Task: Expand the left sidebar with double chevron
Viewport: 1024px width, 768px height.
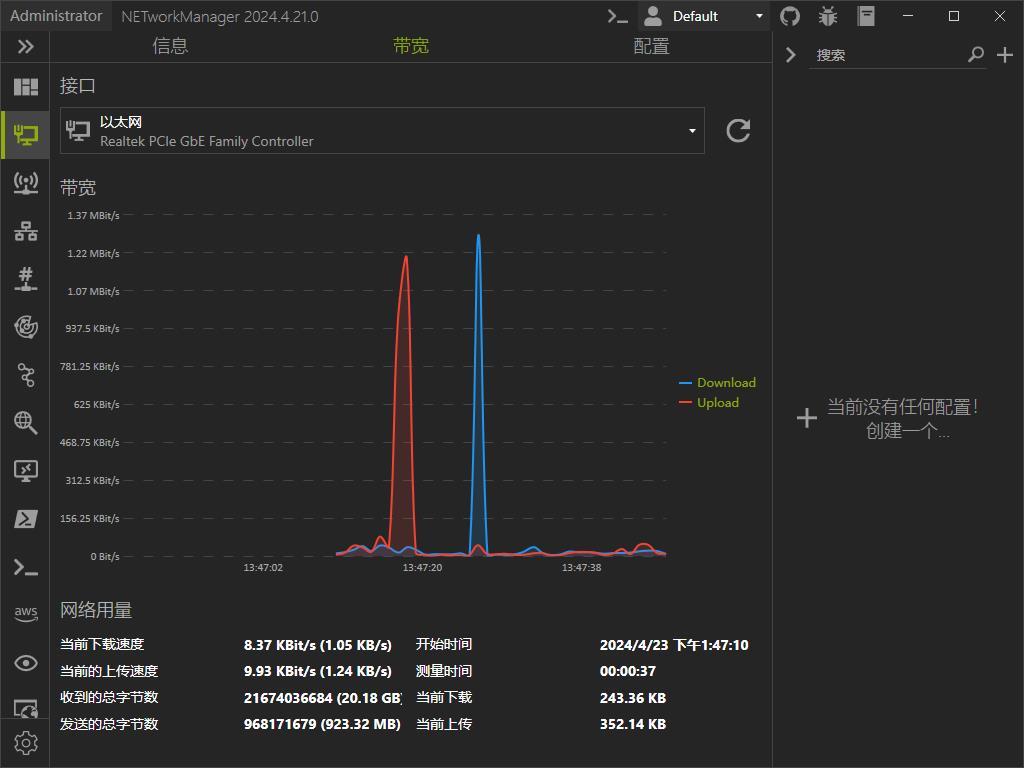Action: [x=25, y=46]
